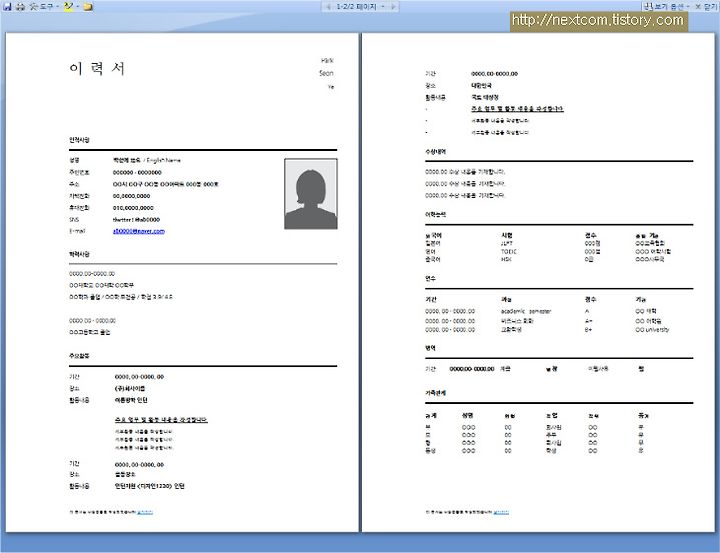Click the TOEIC entry in language table
This screenshot has height=553, width=720.
(x=509, y=252)
